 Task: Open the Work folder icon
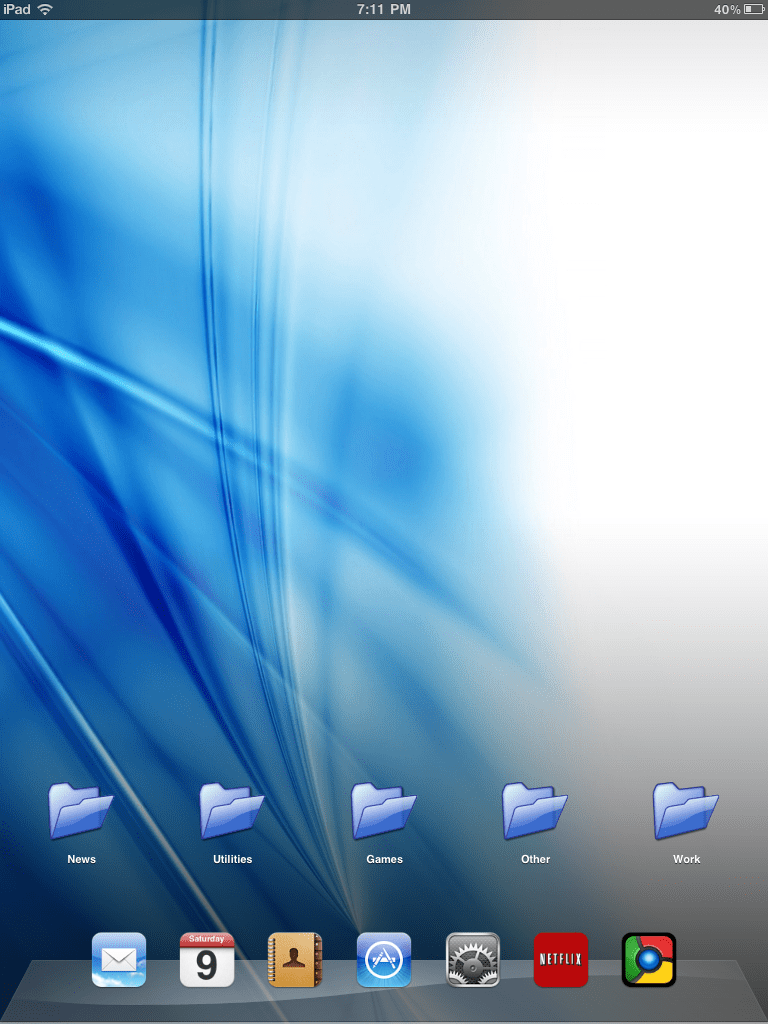686,810
